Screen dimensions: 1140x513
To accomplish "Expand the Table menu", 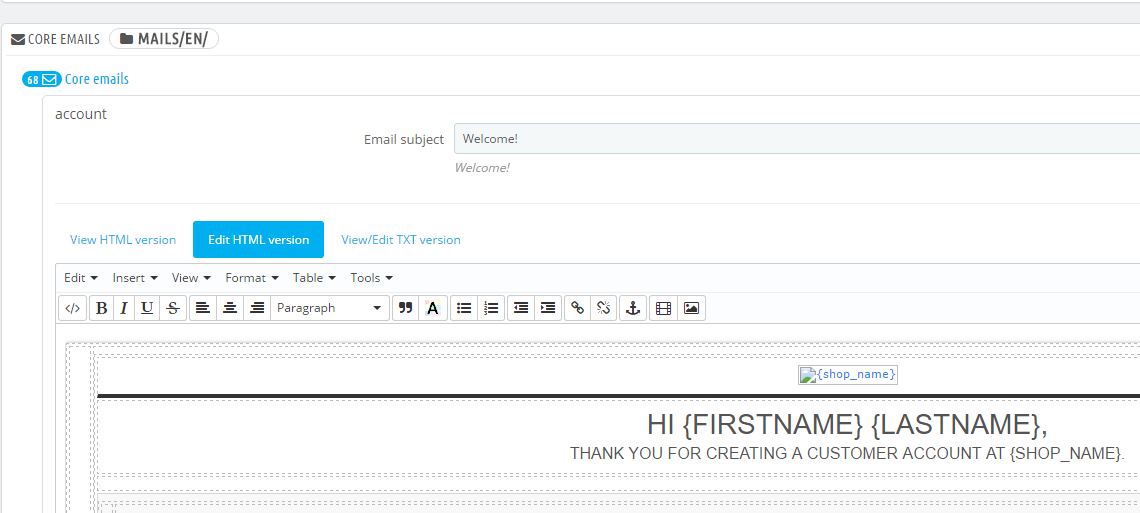I will 314,278.
